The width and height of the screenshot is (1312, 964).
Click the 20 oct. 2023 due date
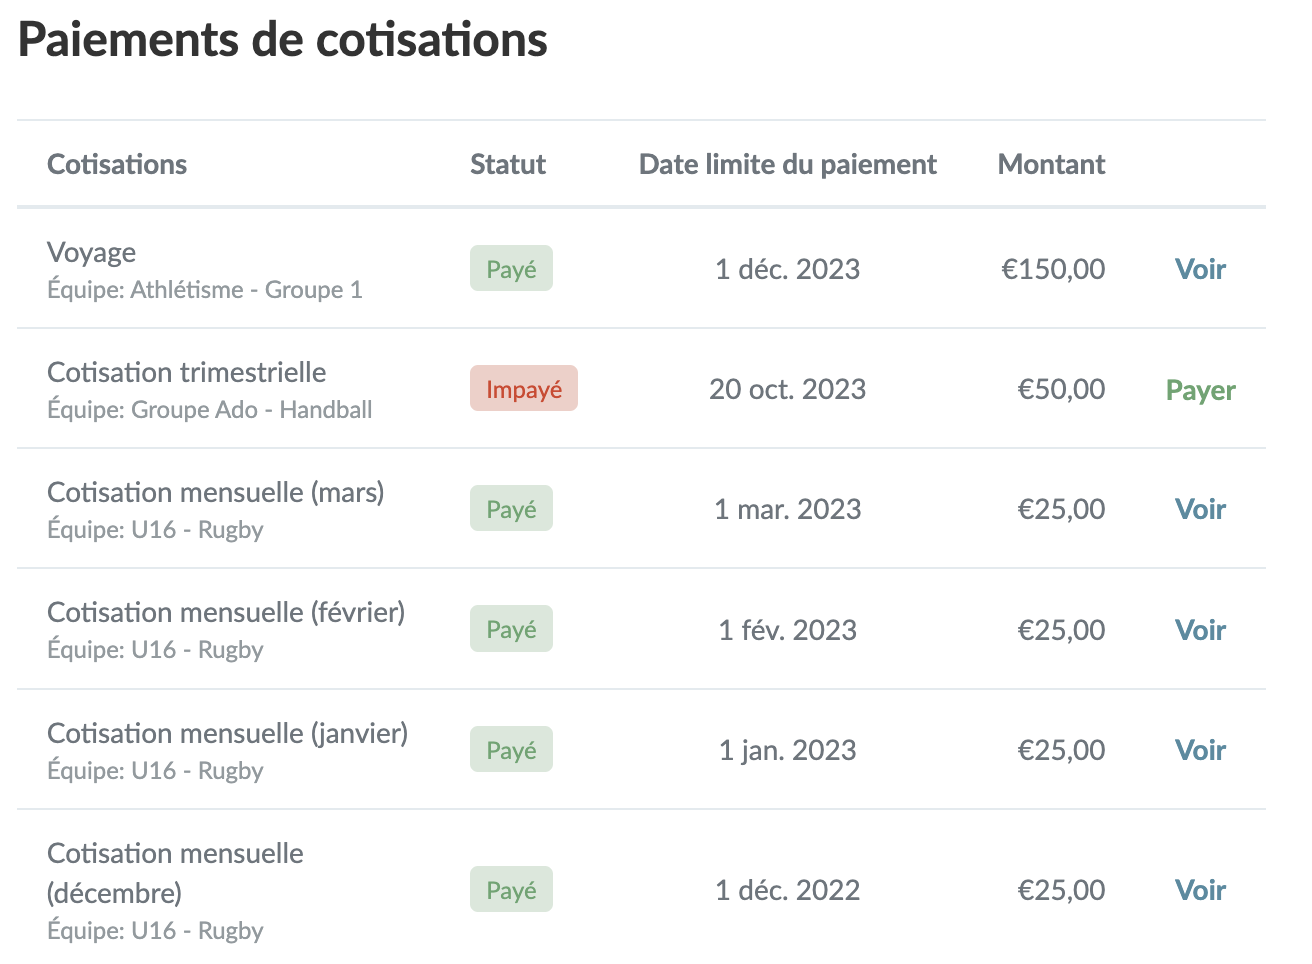tap(787, 389)
